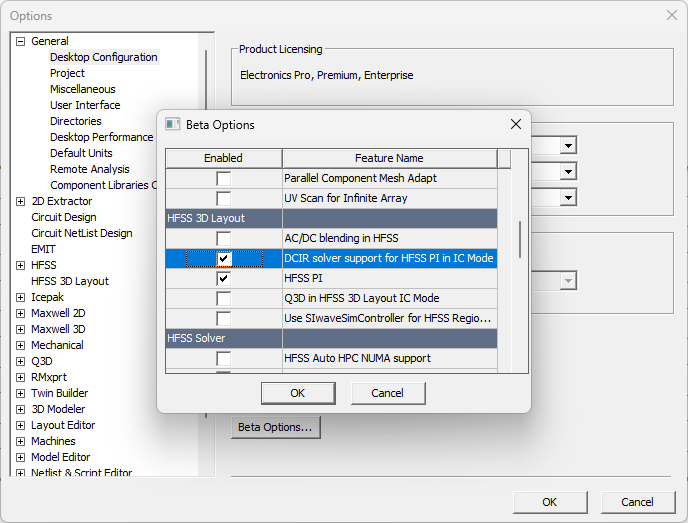
Task: Expand the Layout Editor node
Action: (20, 426)
